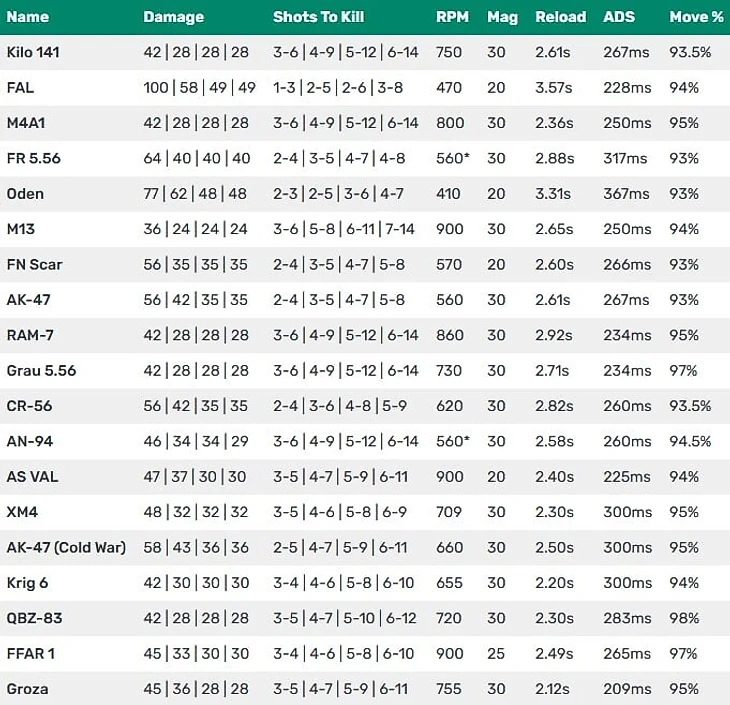The image size is (730, 705).
Task: Select the Grau 5.56 row
Action: click(365, 371)
